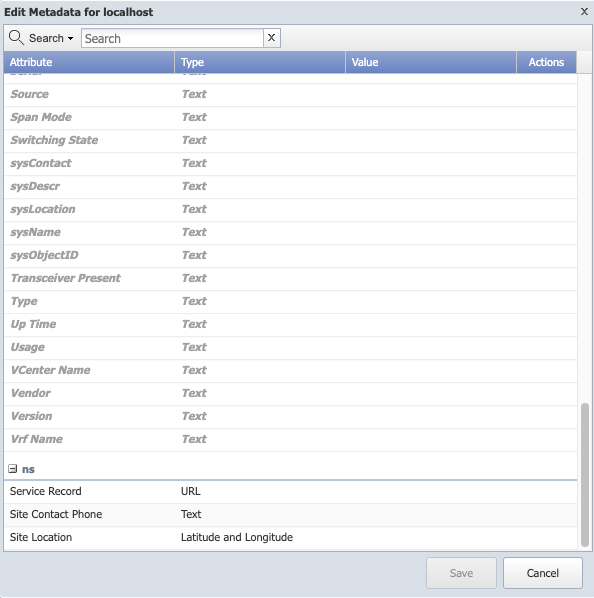Click the ns group label
Screen dimensions: 594x598
click(28, 469)
